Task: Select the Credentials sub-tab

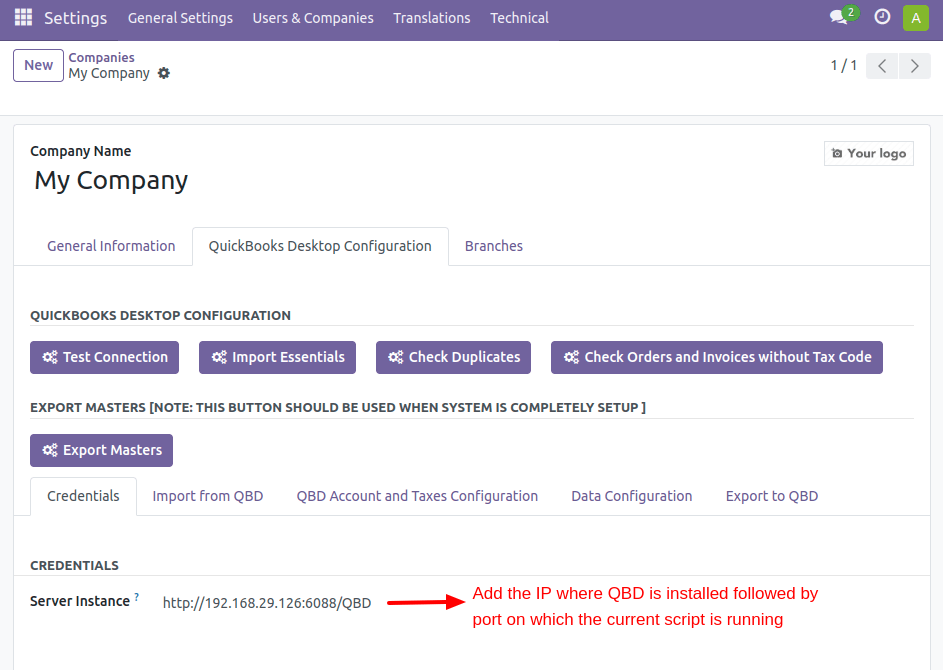Action: click(x=83, y=496)
